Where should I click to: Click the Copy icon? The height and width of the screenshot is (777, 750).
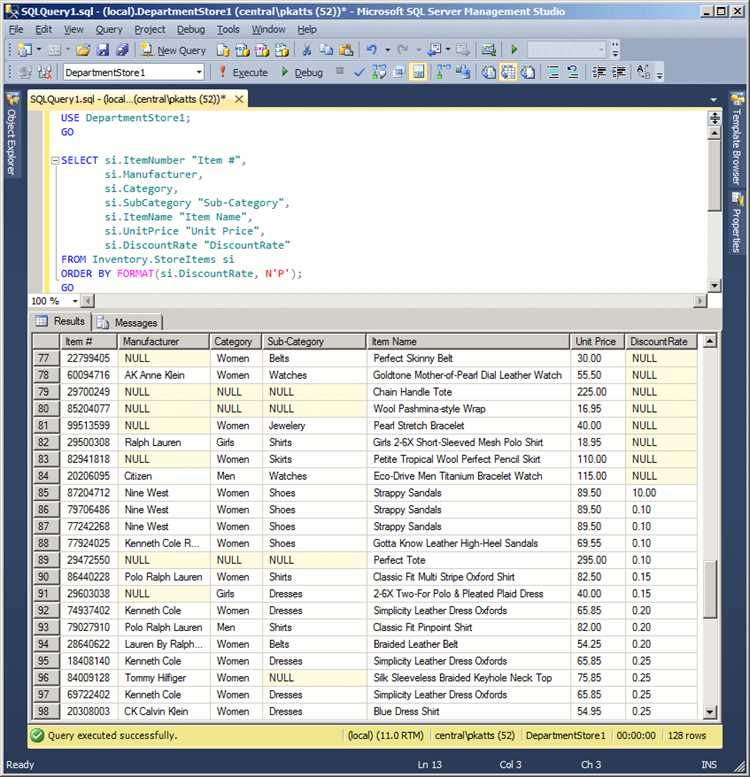point(326,50)
